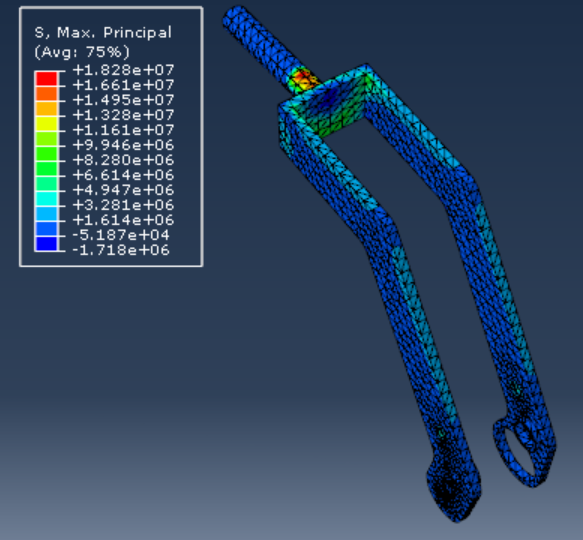Screen dimensions: 583x540
Task: Click the red legend color swatch
Action: tap(46, 78)
